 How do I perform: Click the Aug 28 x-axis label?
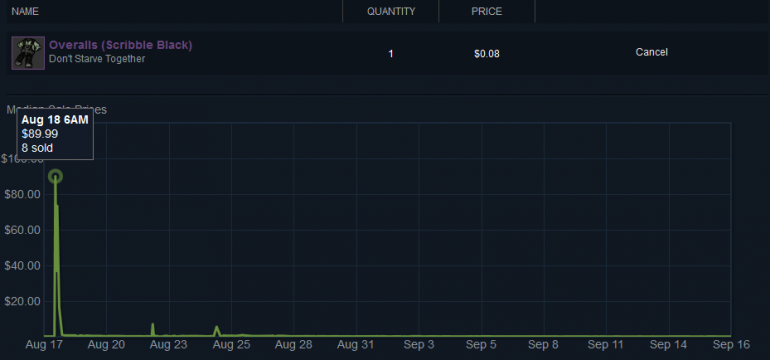(x=294, y=345)
